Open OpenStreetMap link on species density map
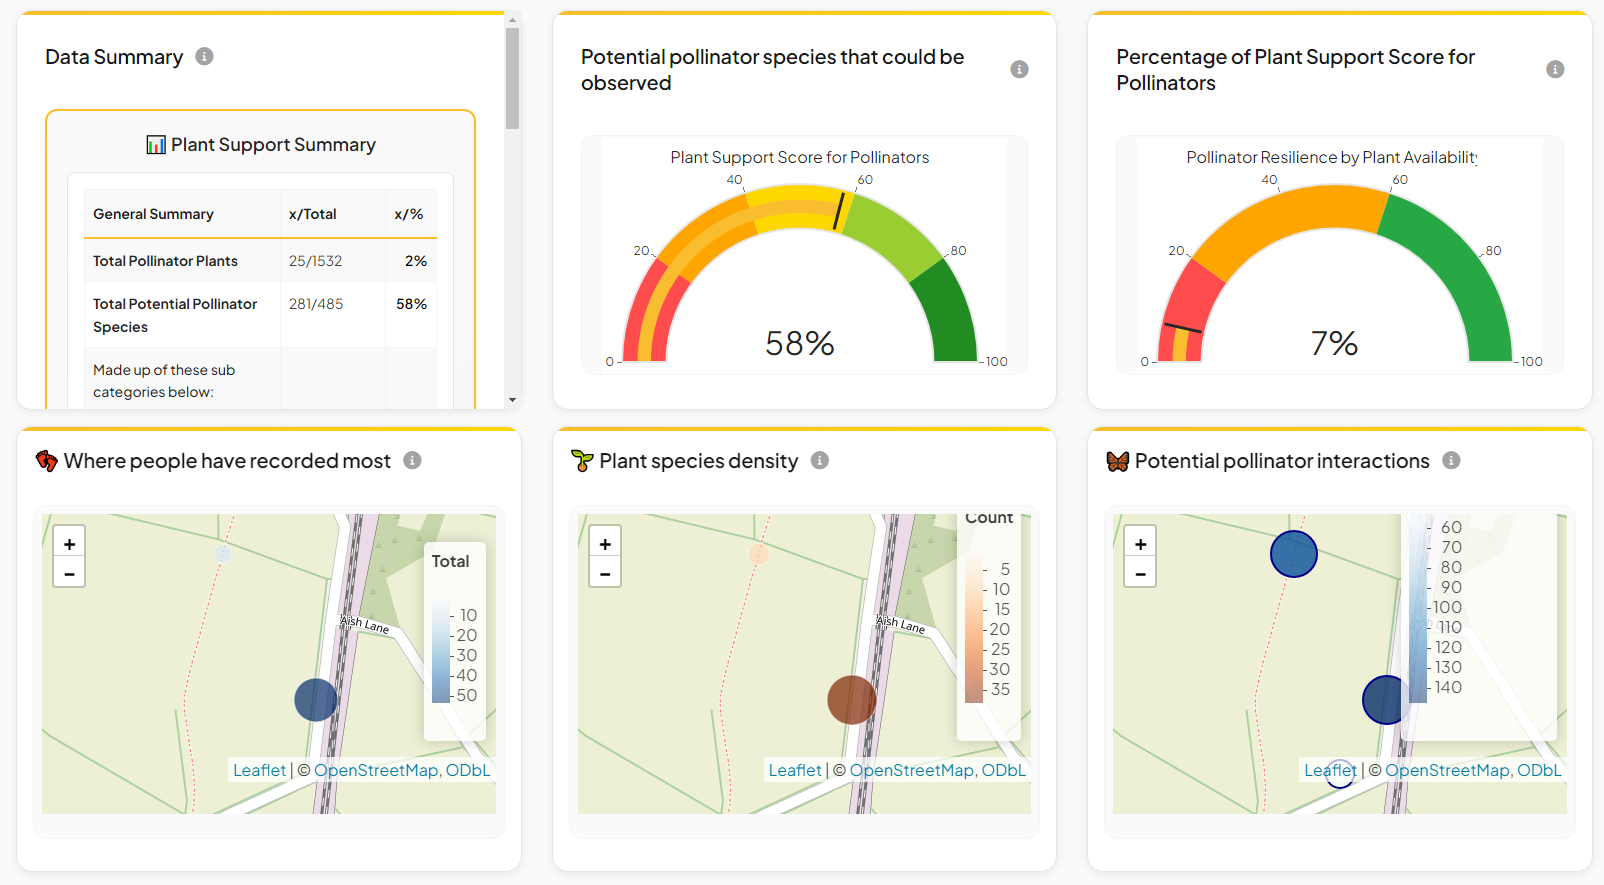Screen dimensions: 1604x885 (911, 770)
